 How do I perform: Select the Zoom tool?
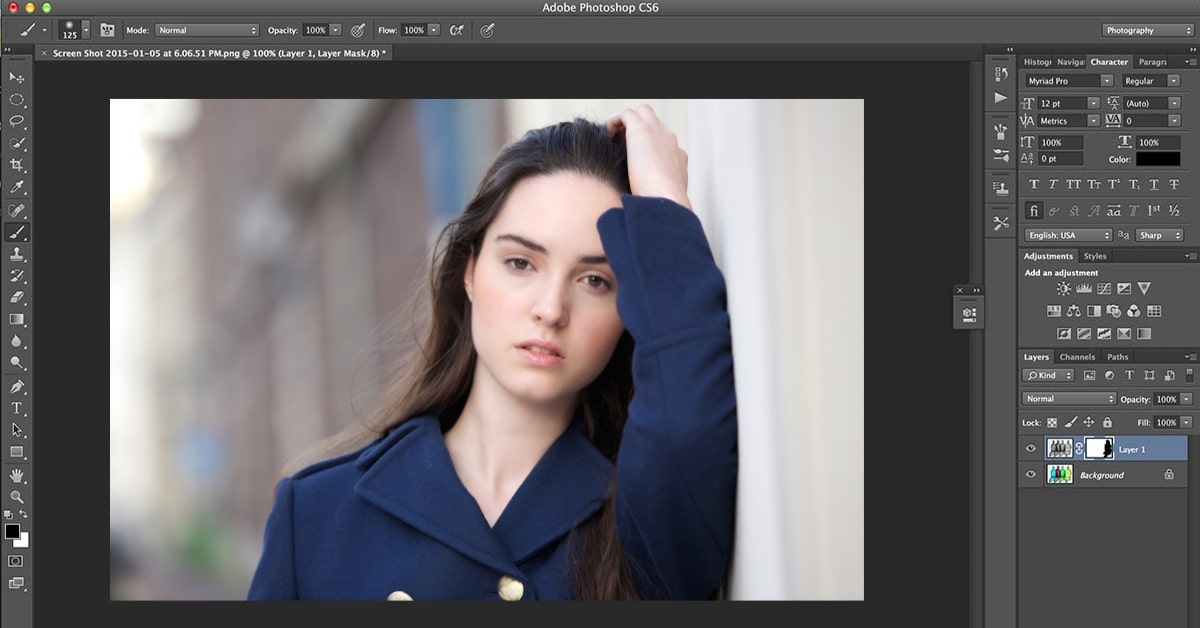point(17,497)
